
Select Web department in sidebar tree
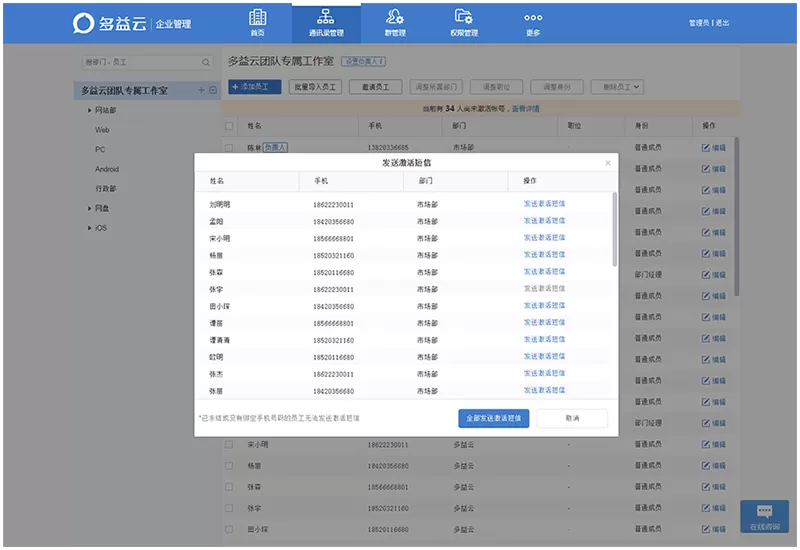(x=102, y=130)
